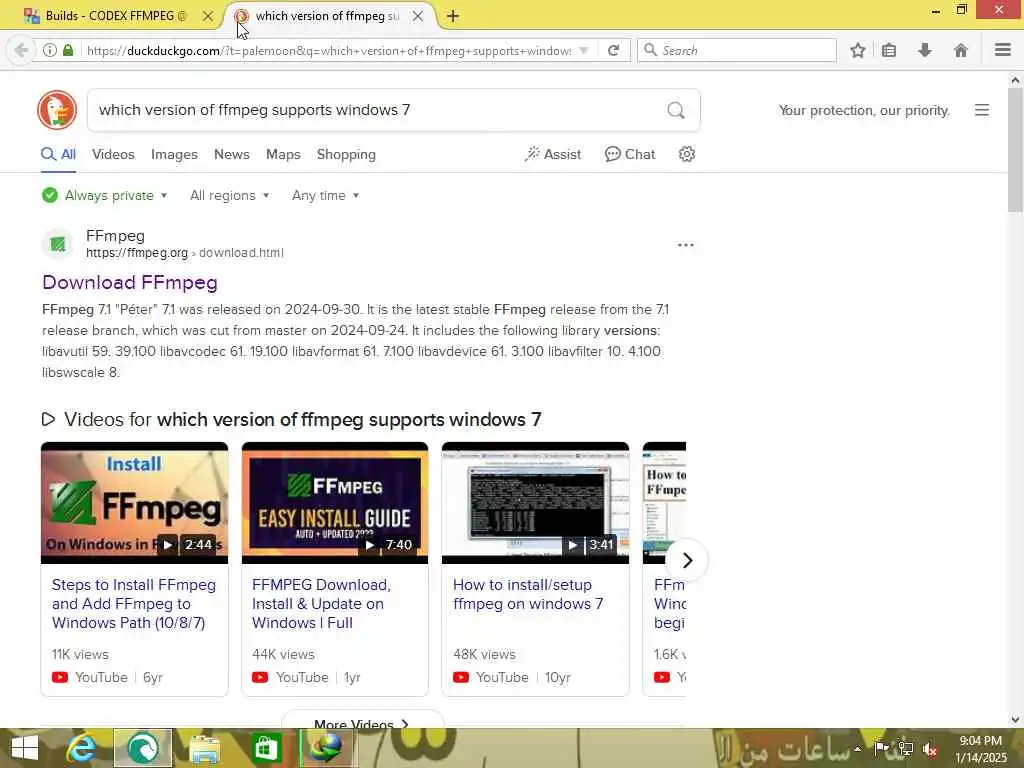This screenshot has height=768, width=1024.
Task: Click the DuckDuckGo logo icon
Action: (x=57, y=110)
